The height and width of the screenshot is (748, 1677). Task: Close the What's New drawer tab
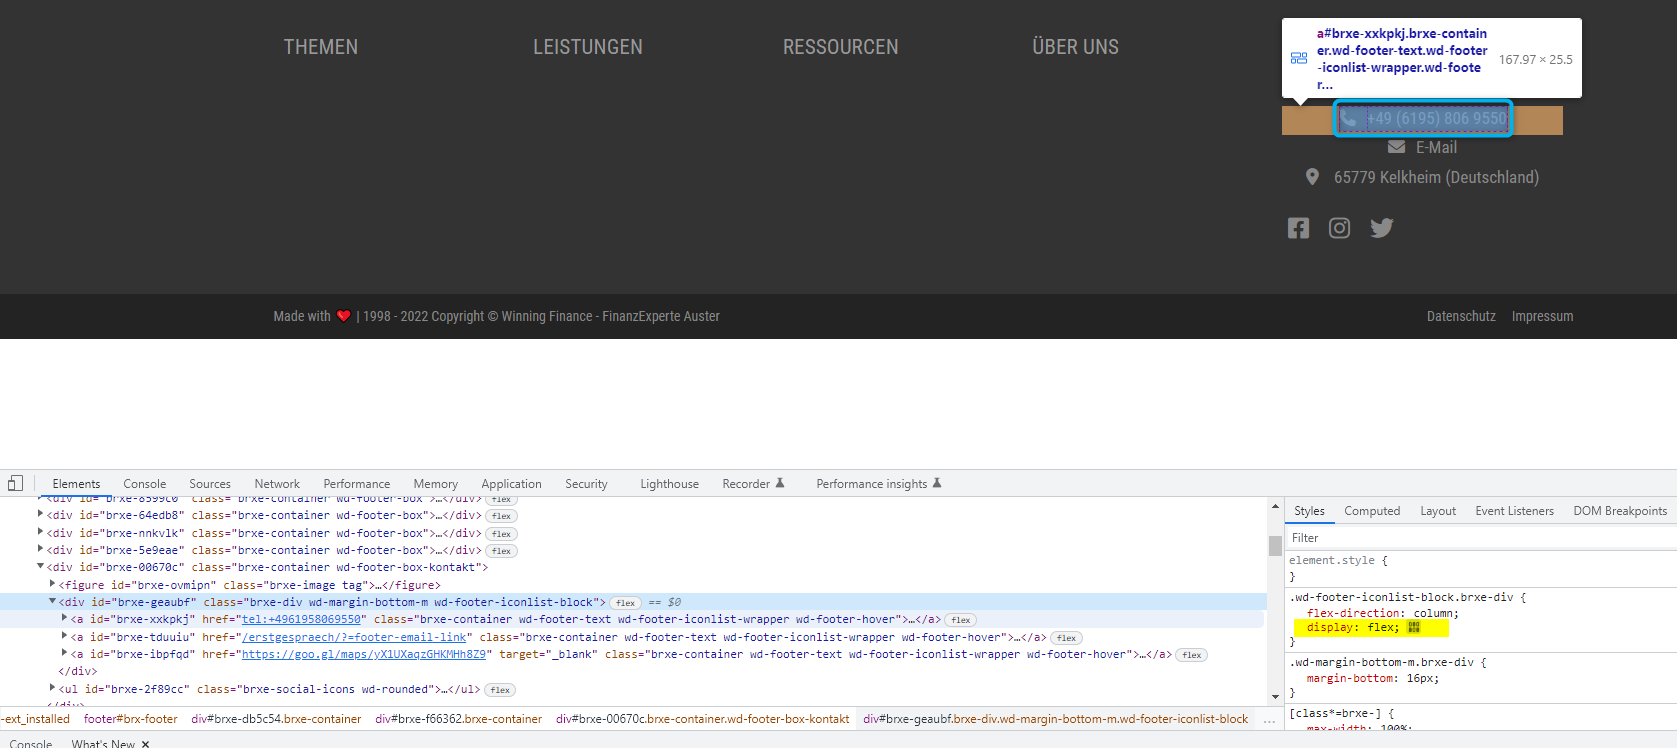tap(145, 744)
